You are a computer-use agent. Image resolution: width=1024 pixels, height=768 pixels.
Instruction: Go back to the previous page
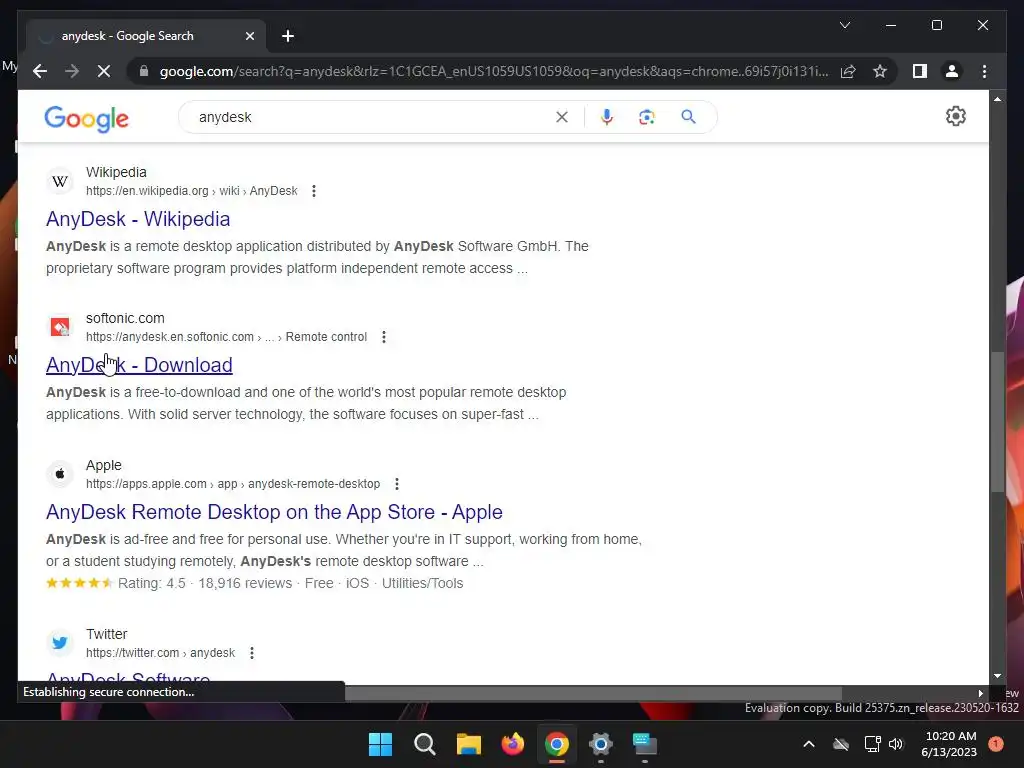click(x=40, y=71)
